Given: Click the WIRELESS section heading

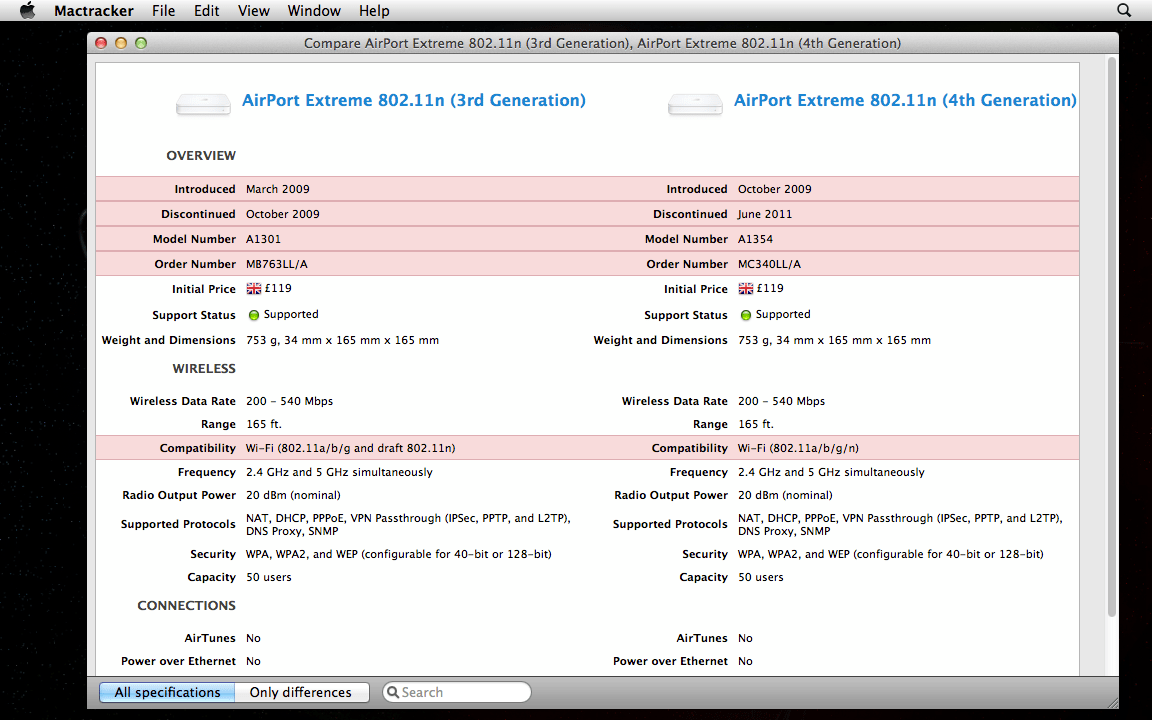Looking at the screenshot, I should pyautogui.click(x=204, y=369).
